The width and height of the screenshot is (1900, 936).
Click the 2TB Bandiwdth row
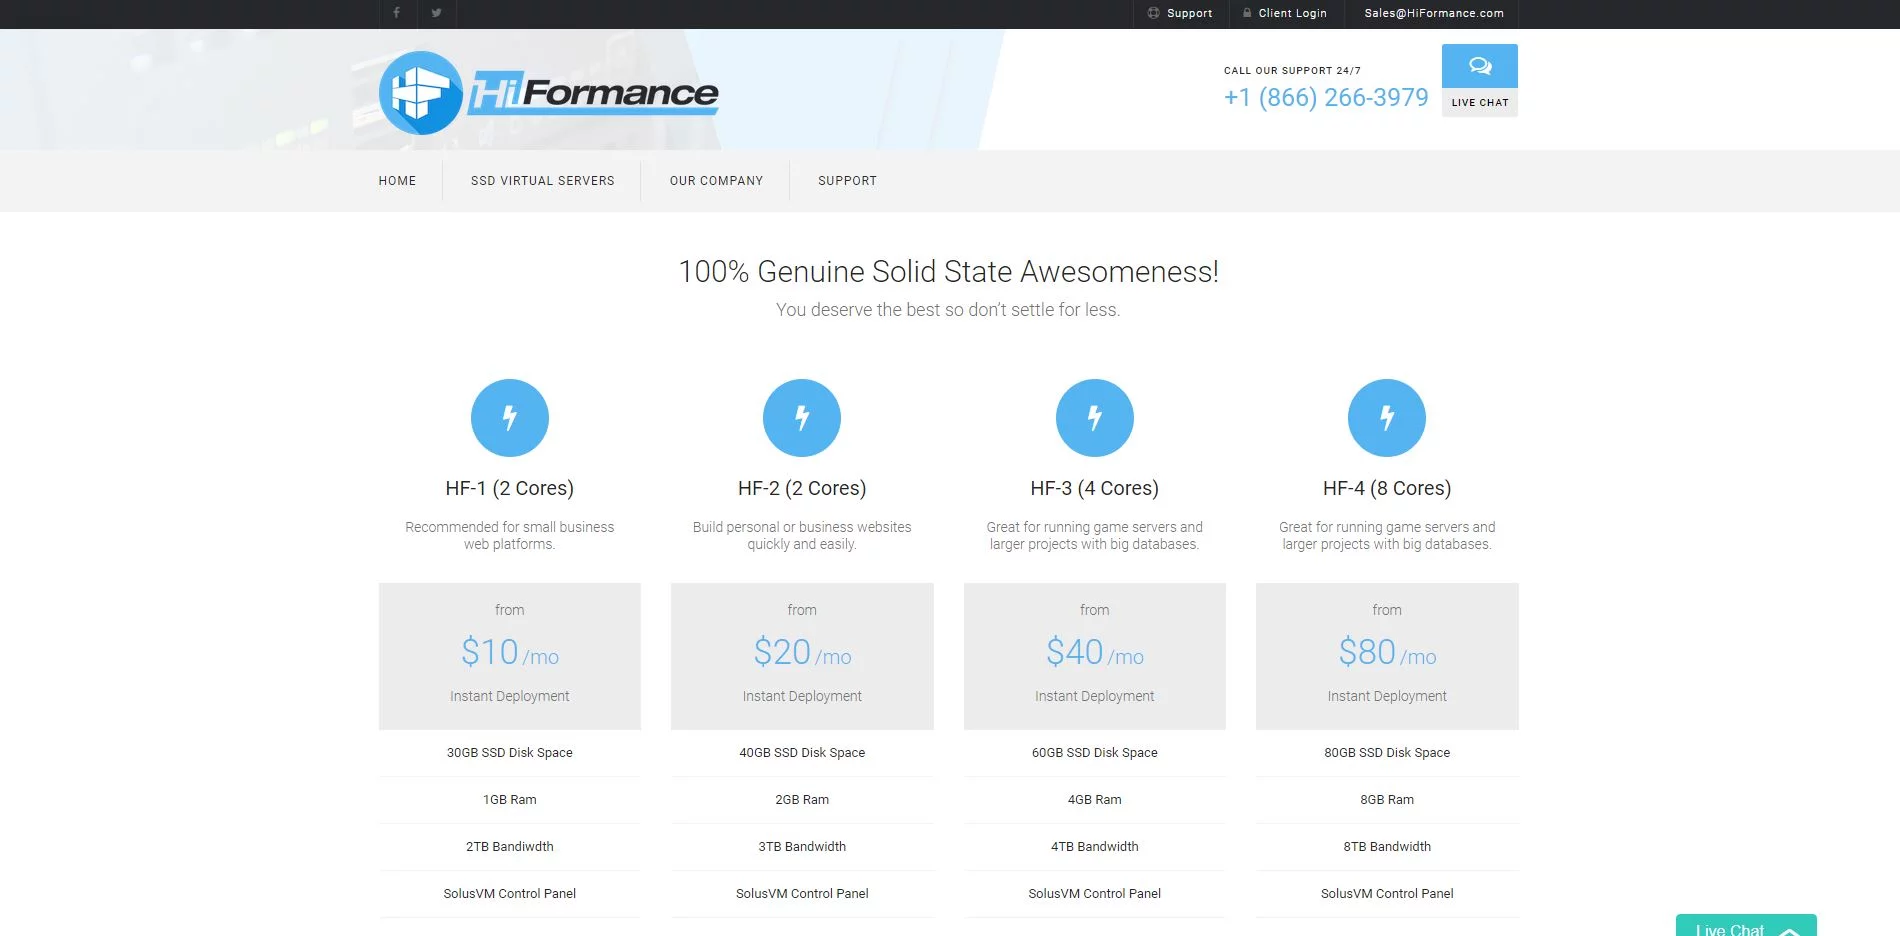click(x=510, y=847)
